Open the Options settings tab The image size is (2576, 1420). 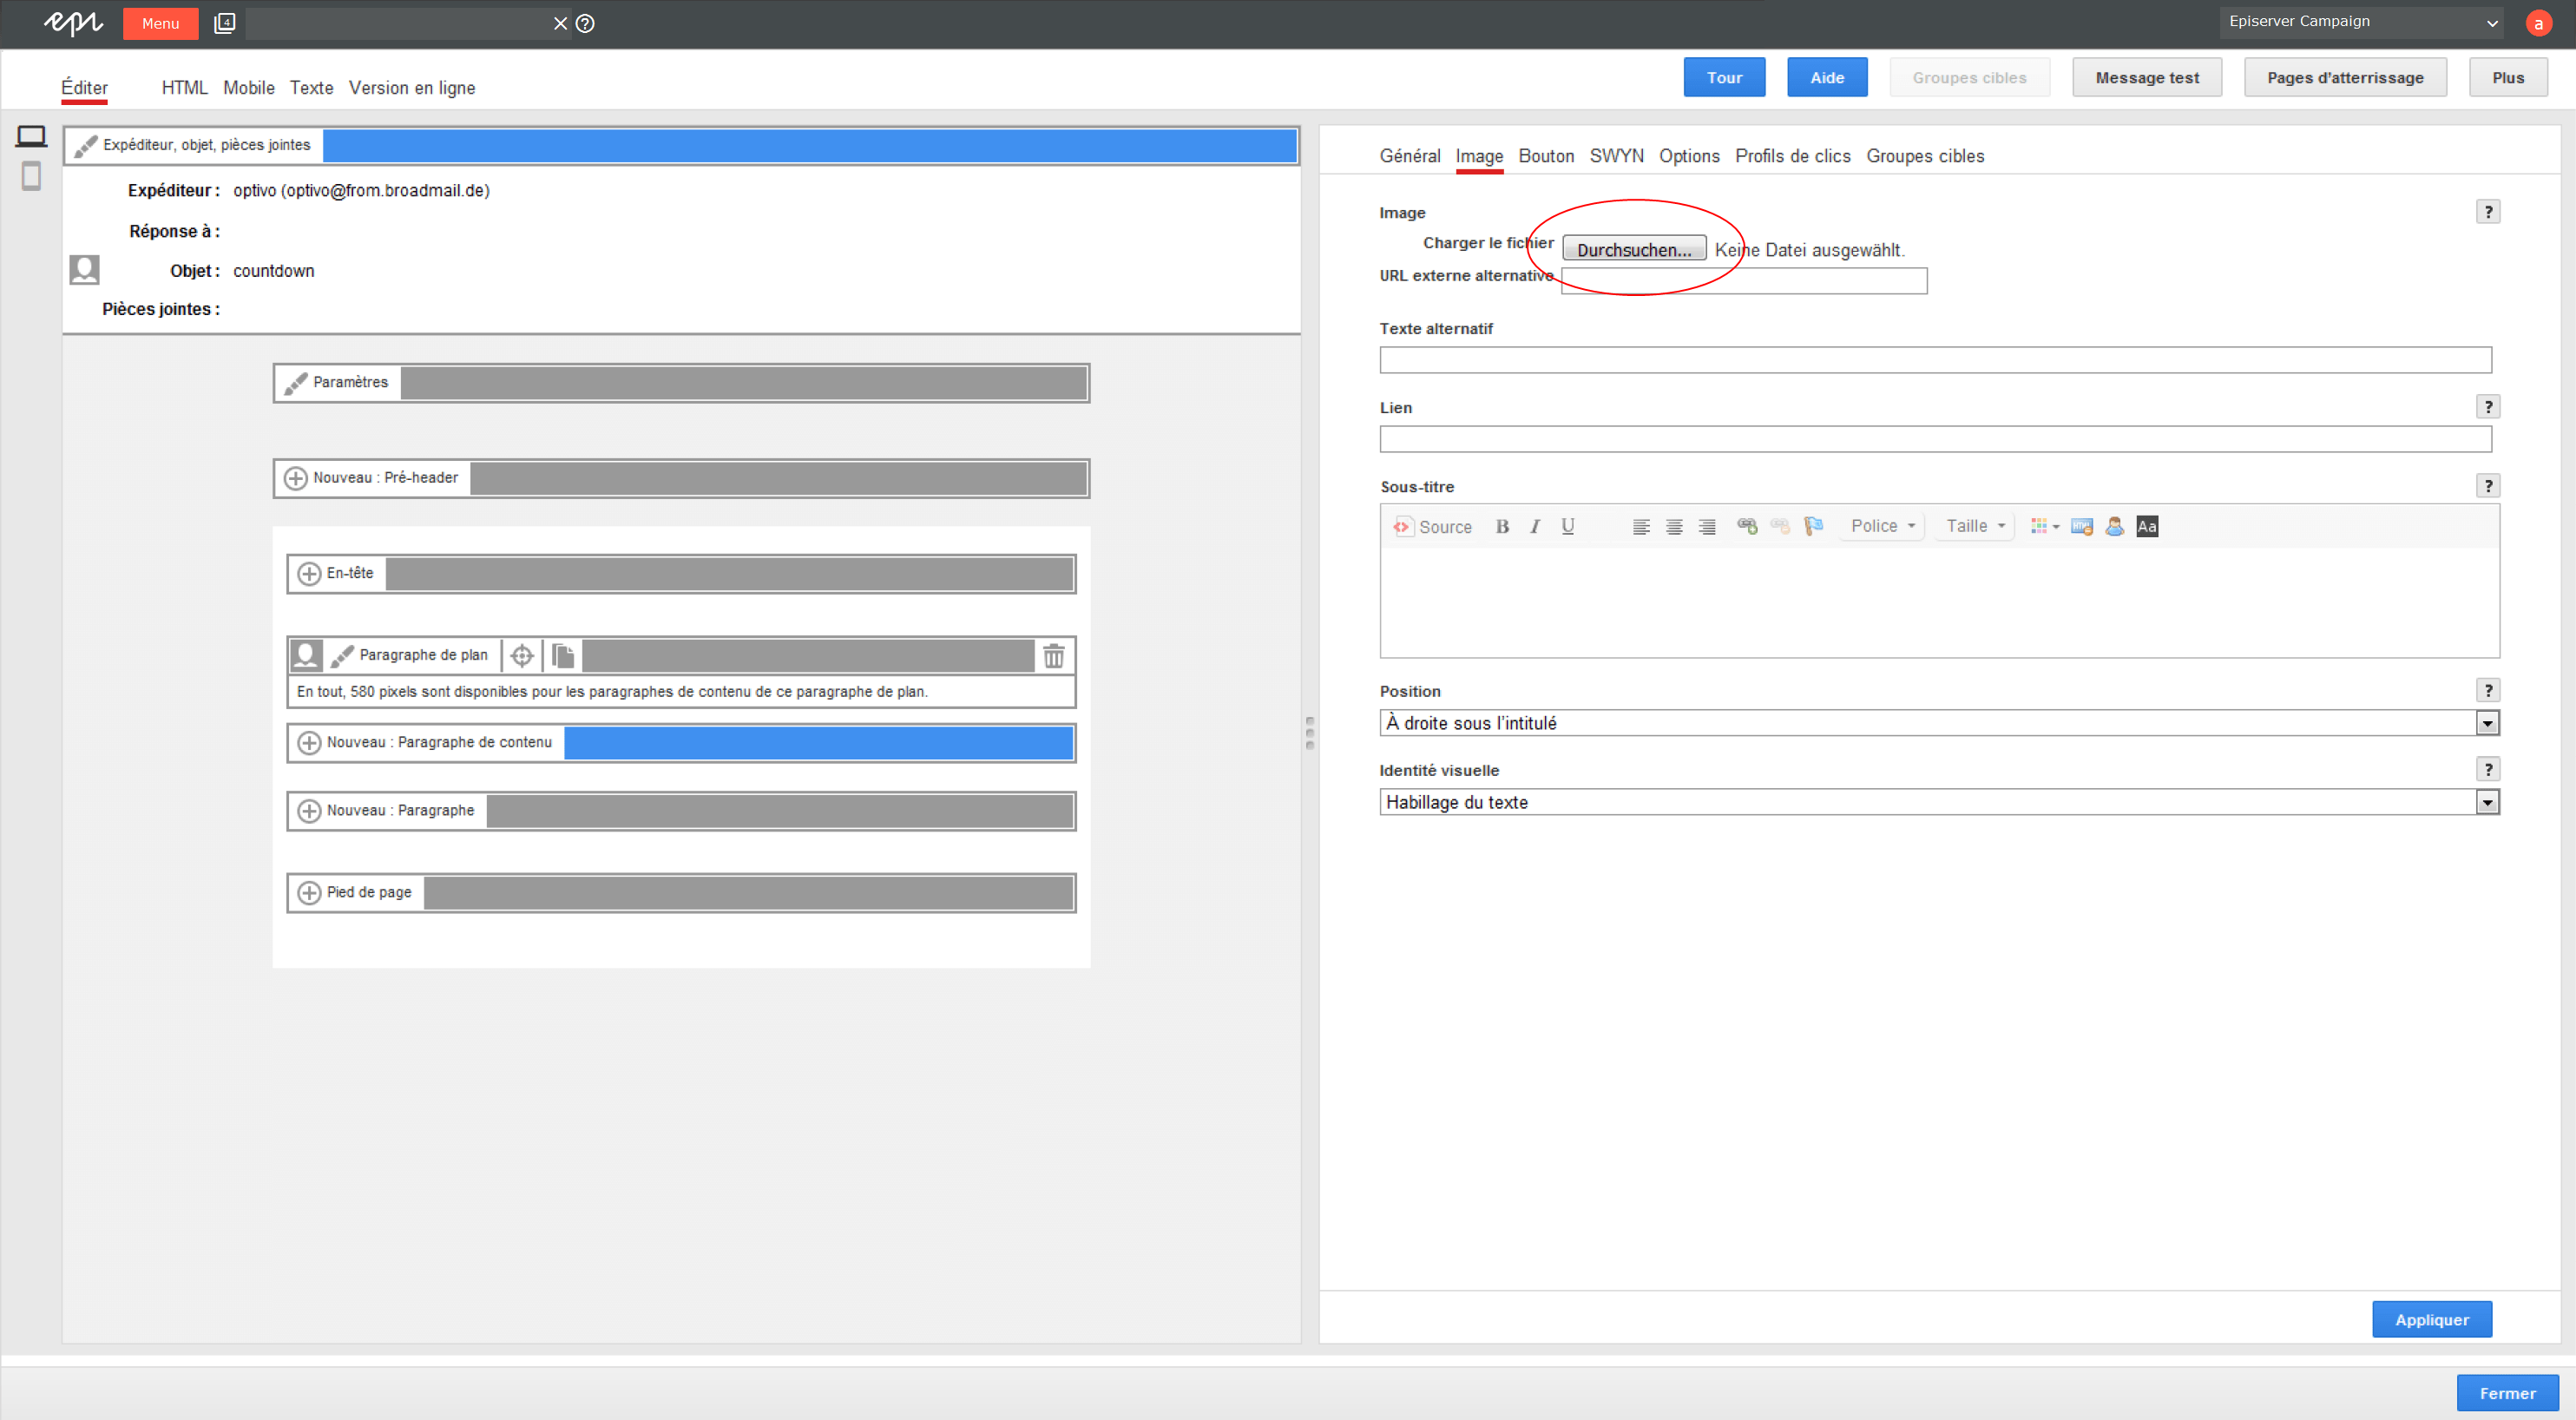pyautogui.click(x=1689, y=156)
